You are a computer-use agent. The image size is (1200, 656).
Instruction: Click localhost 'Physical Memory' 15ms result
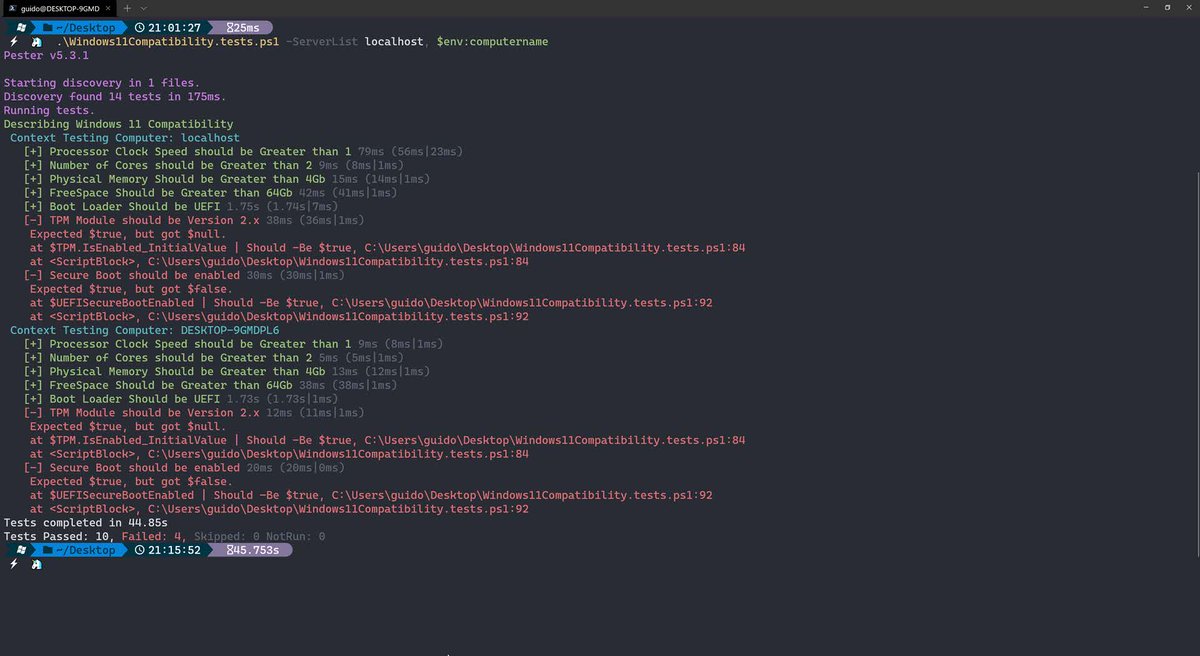(227, 179)
